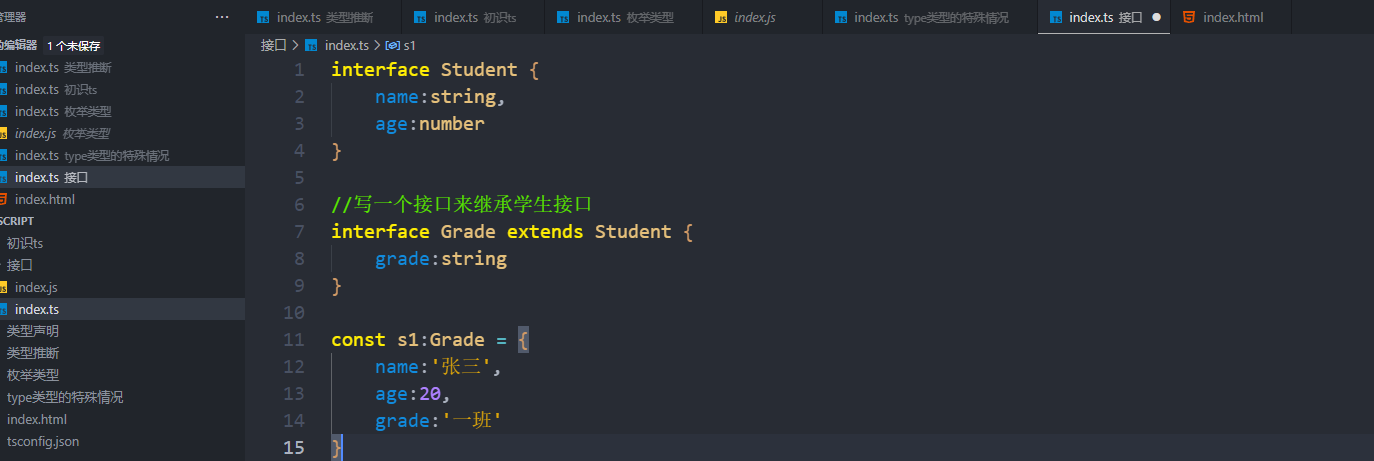1374x461 pixels.
Task: Click the TS icon on the 类型推断 tab
Action: point(263,17)
